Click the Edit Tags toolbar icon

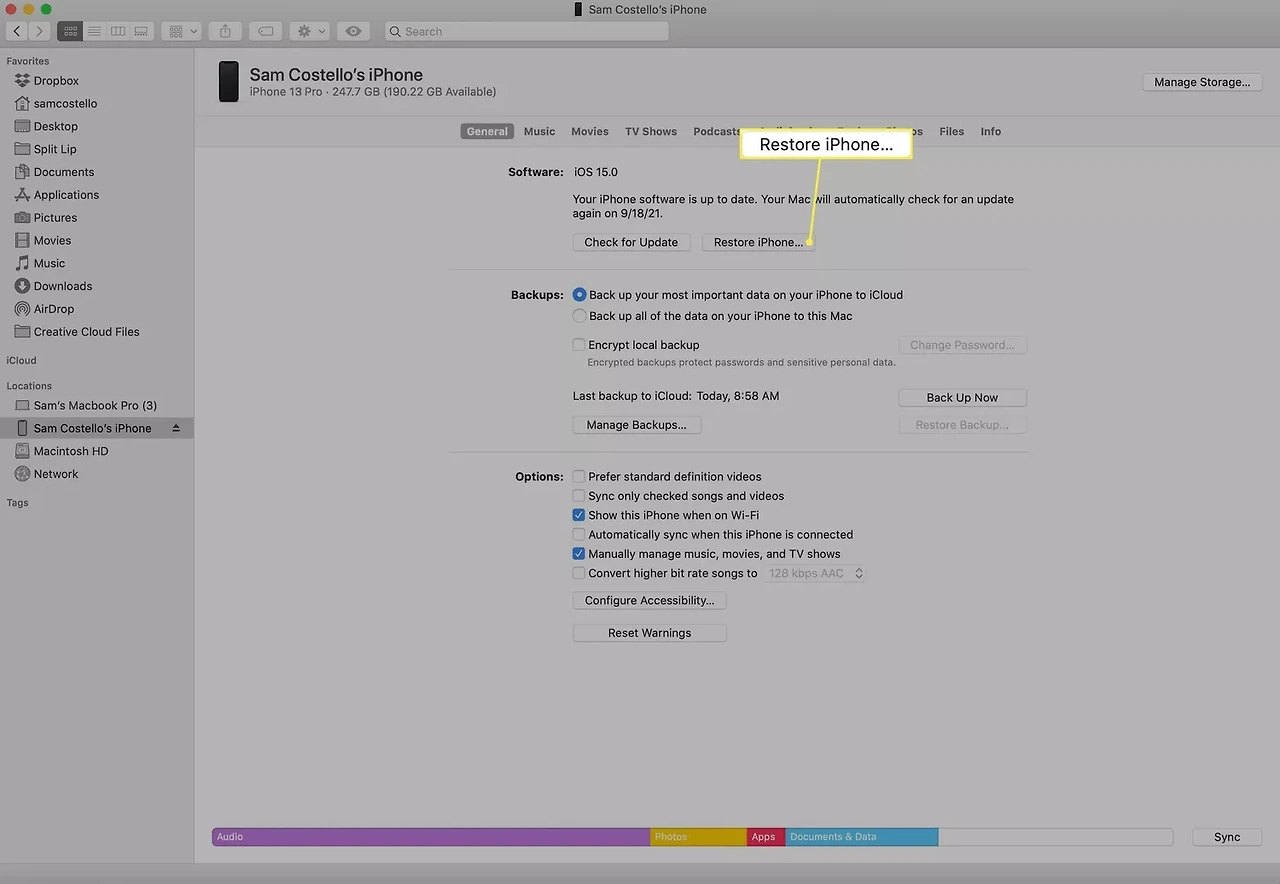click(x=265, y=31)
